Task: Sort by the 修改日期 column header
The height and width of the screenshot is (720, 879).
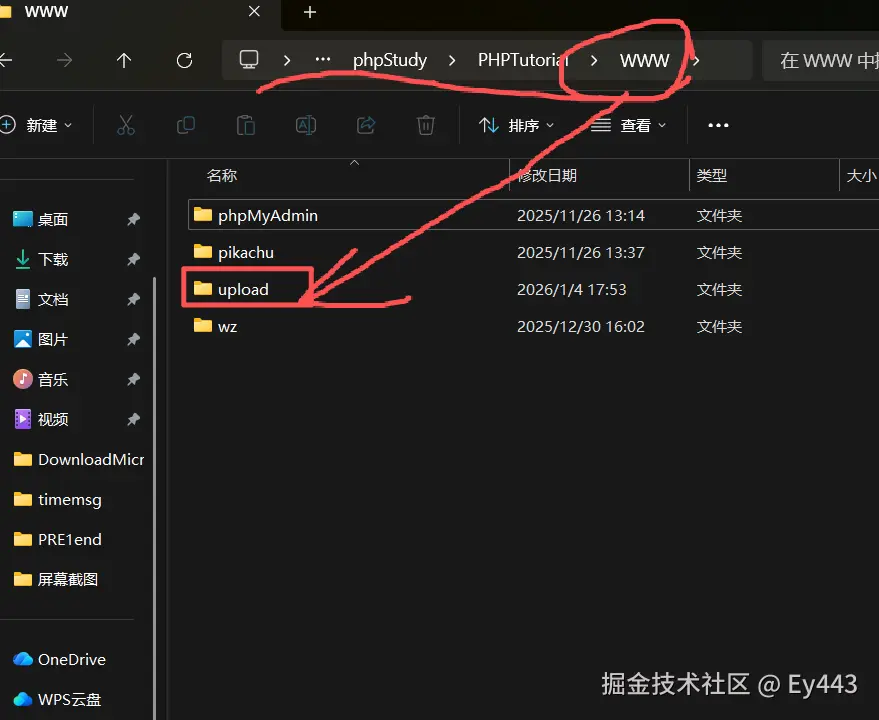Action: point(547,176)
